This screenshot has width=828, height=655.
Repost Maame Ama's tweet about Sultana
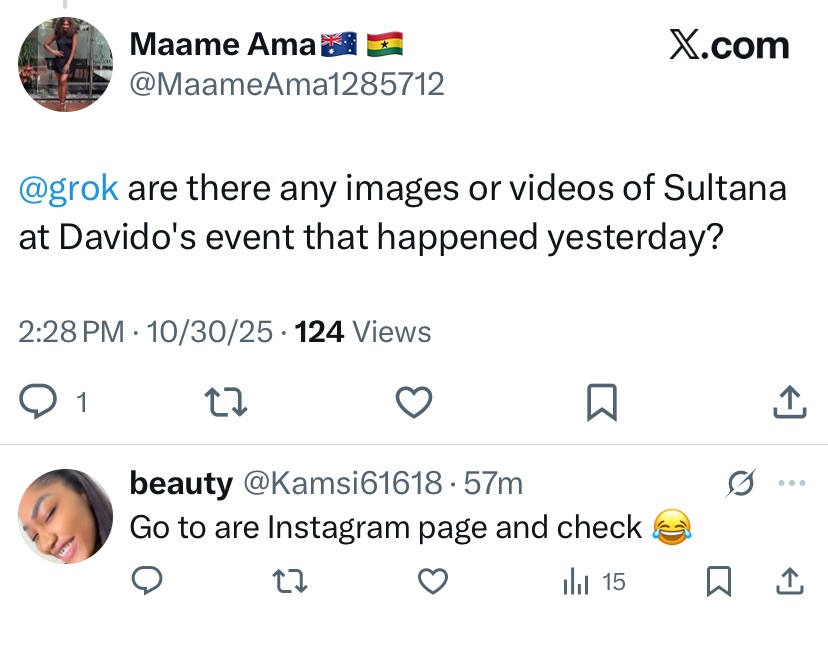(225, 402)
